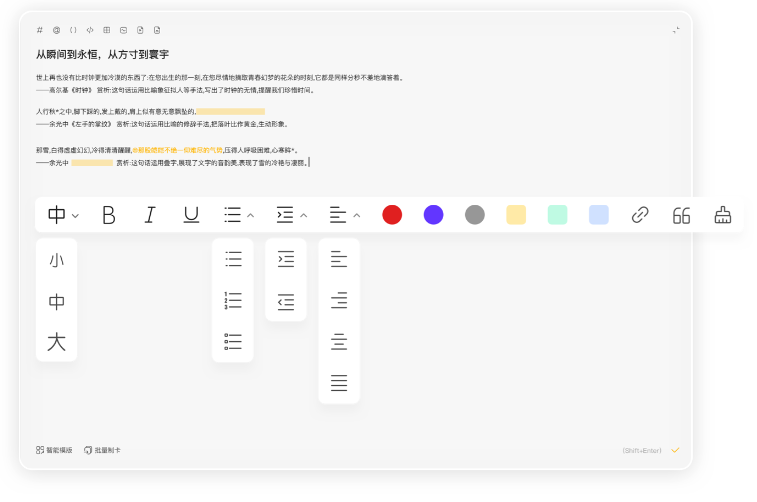Collapse the editor with the shrink icon
The height and width of the screenshot is (502, 757).
(x=676, y=30)
